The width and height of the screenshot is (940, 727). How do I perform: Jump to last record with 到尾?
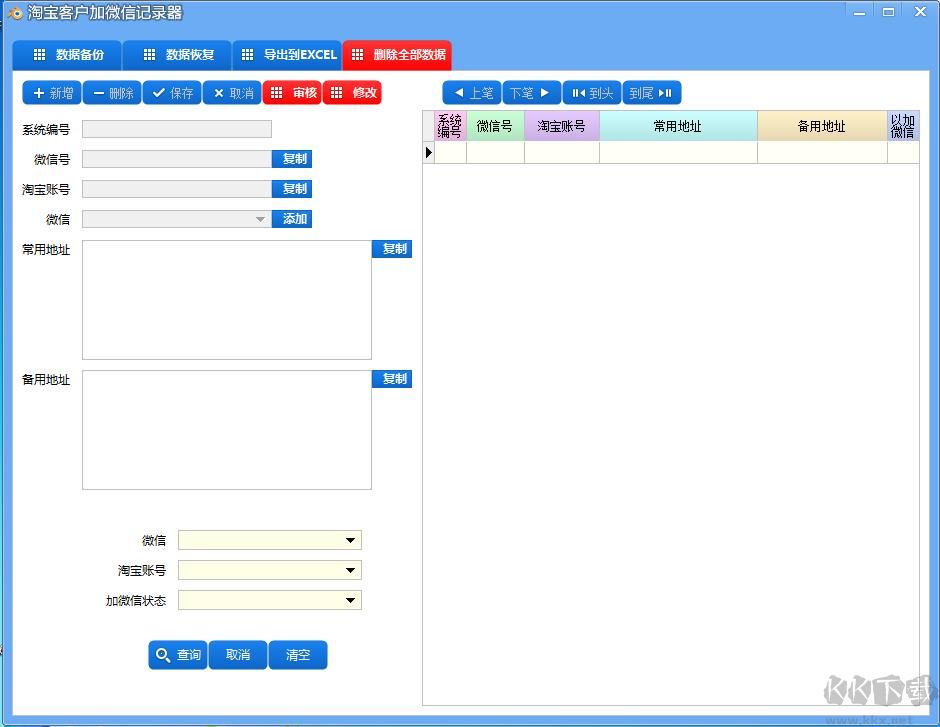pos(652,93)
